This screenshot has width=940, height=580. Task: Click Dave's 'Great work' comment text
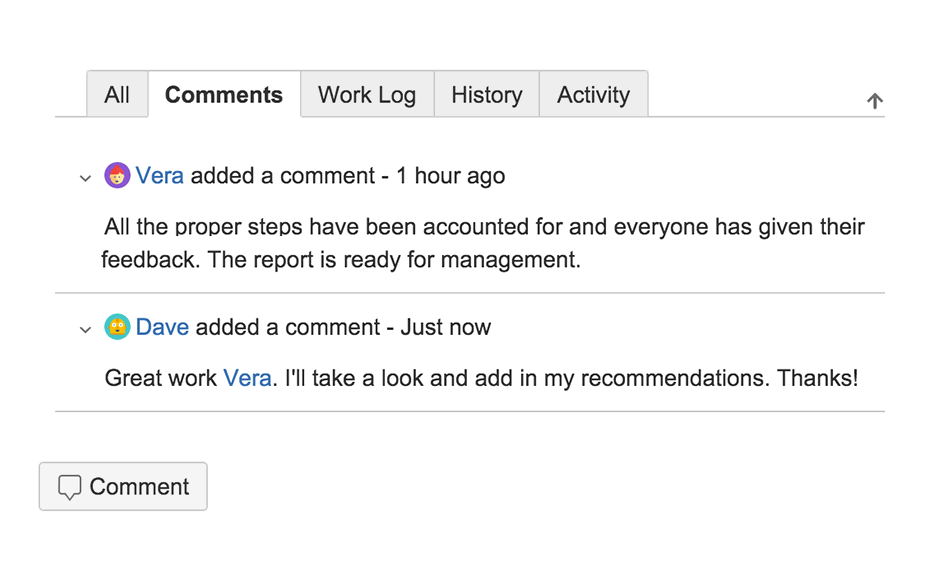coord(160,378)
